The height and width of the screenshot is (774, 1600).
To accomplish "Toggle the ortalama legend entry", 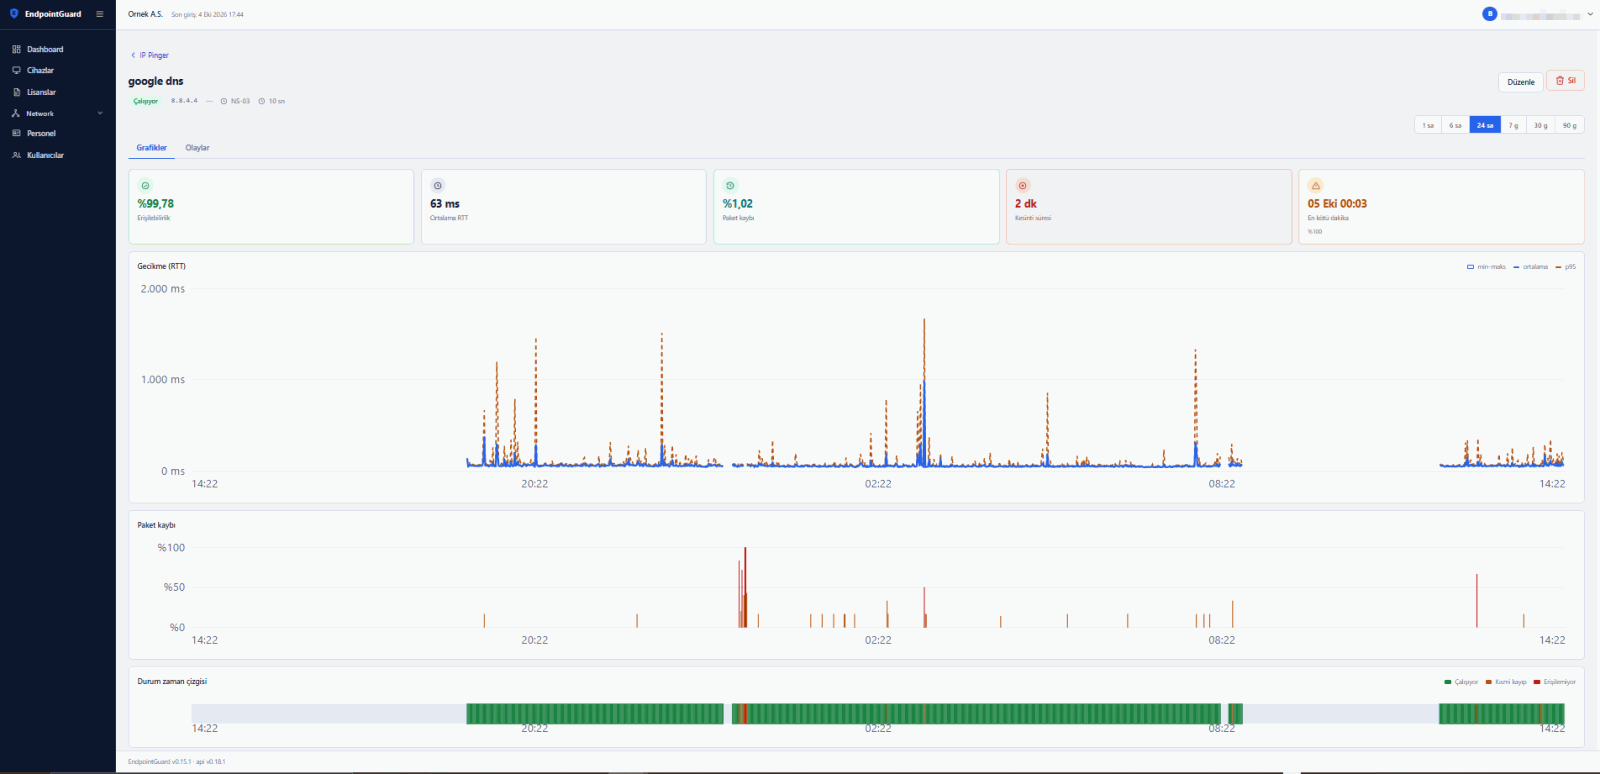I will [x=1531, y=267].
